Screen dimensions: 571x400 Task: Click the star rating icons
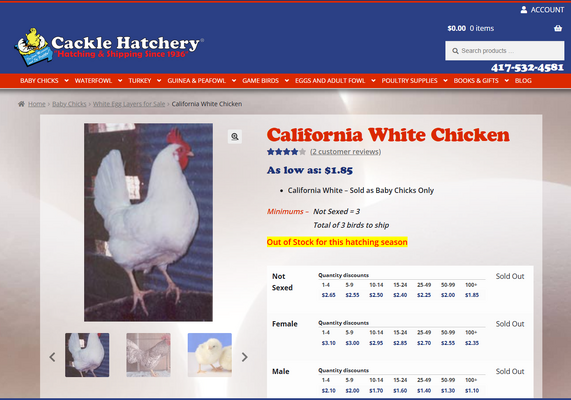tap(286, 152)
